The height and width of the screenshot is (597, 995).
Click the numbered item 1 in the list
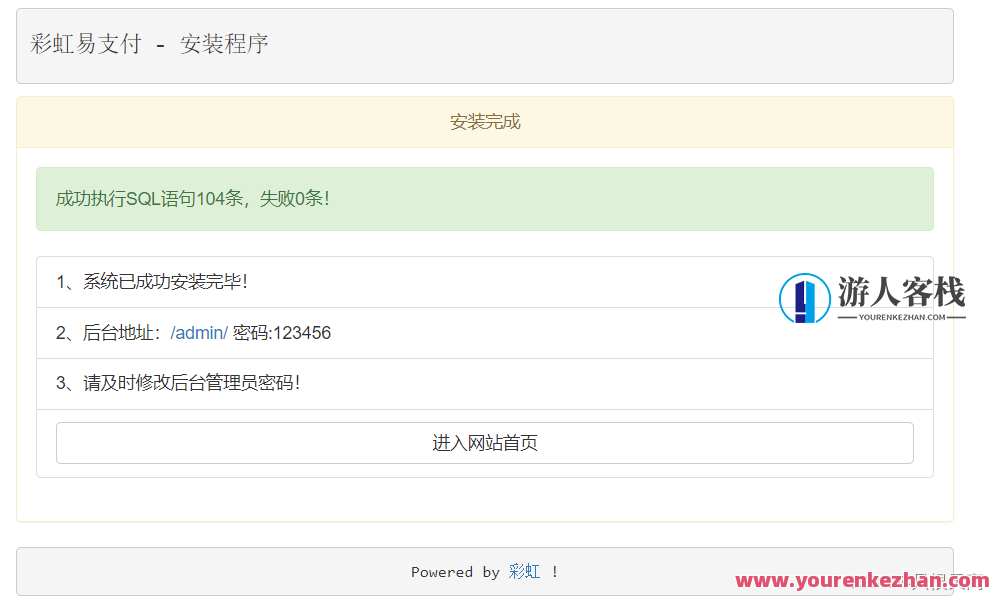click(x=60, y=281)
